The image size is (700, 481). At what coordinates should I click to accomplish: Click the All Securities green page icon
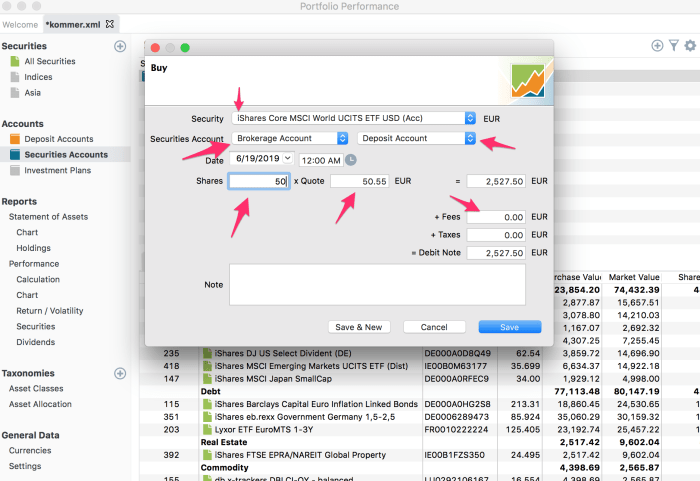15,61
